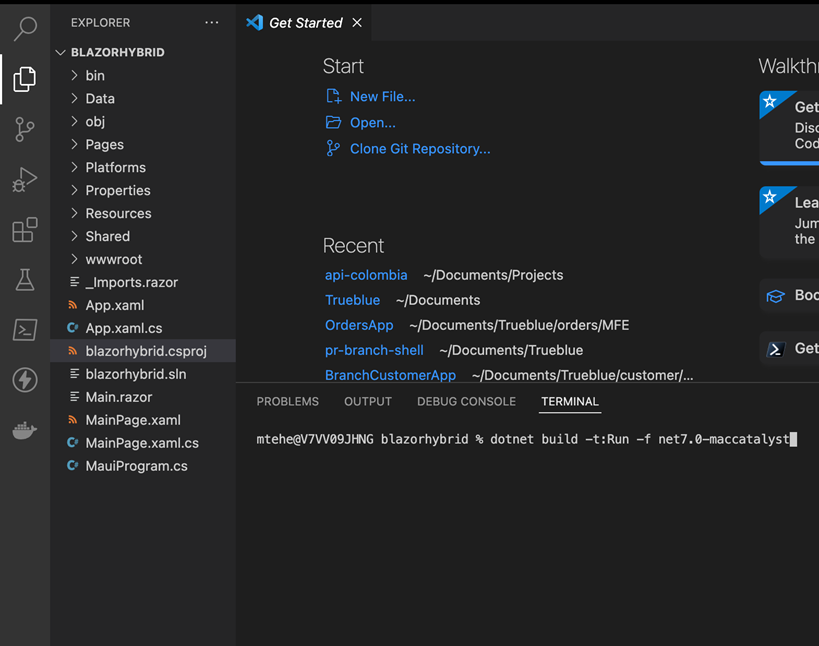Open MauiProgram.cs file in explorer
This screenshot has height=646, width=819.
point(136,466)
